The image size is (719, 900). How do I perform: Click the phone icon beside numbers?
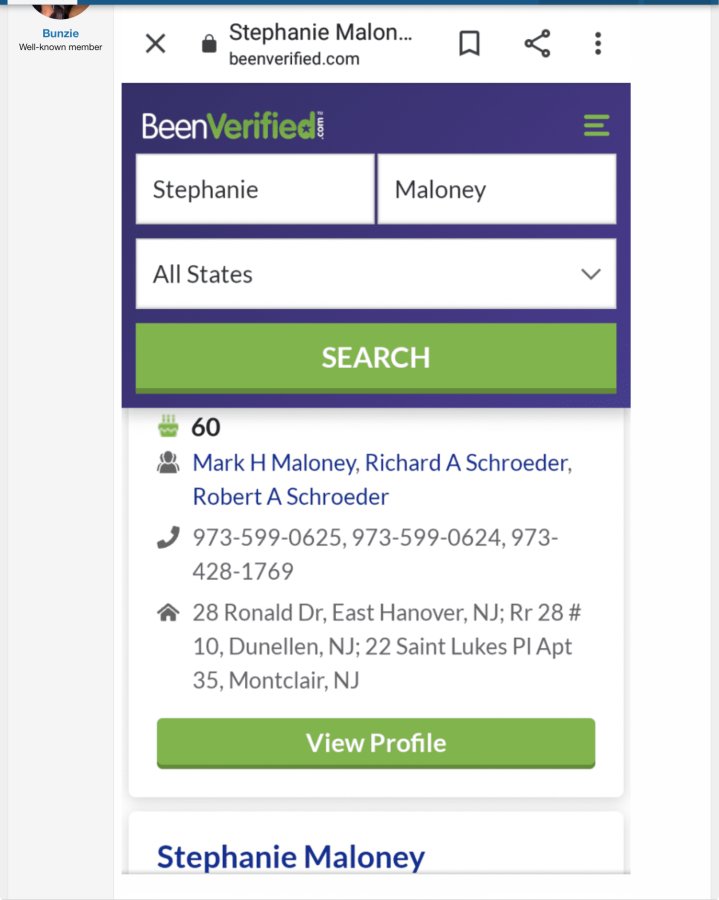pyautogui.click(x=168, y=538)
